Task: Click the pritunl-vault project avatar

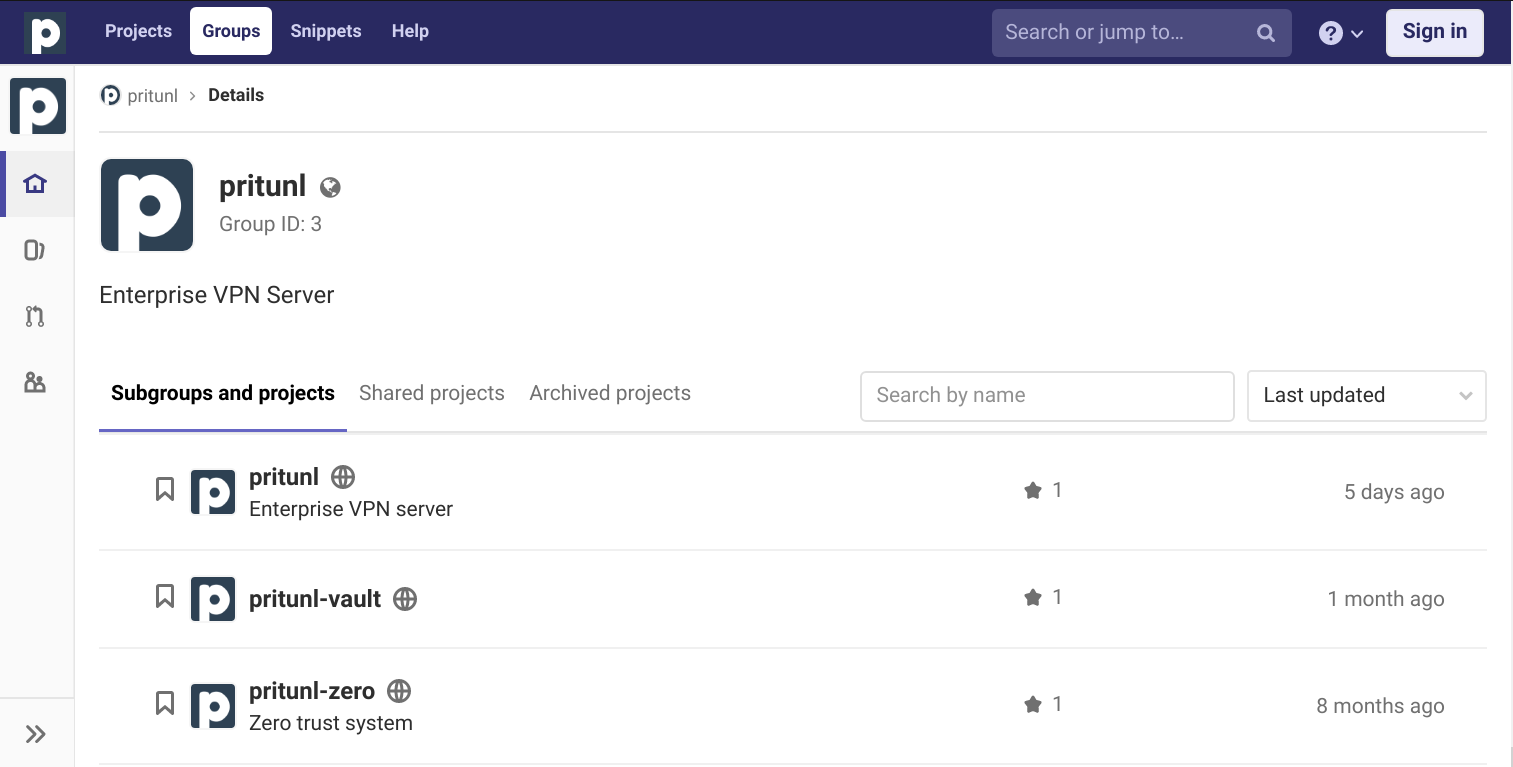Action: (x=213, y=599)
